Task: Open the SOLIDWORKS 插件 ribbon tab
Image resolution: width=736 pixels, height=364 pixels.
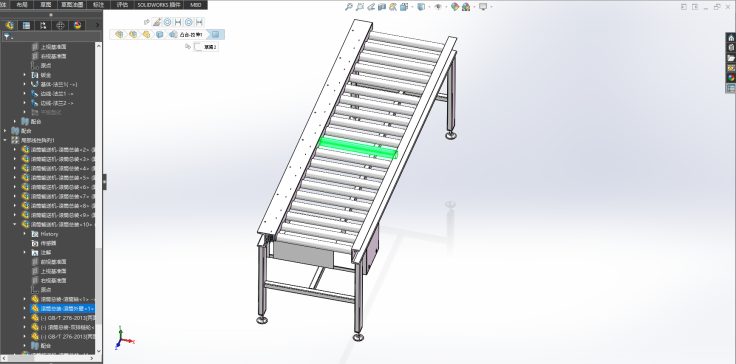Action: click(x=159, y=5)
